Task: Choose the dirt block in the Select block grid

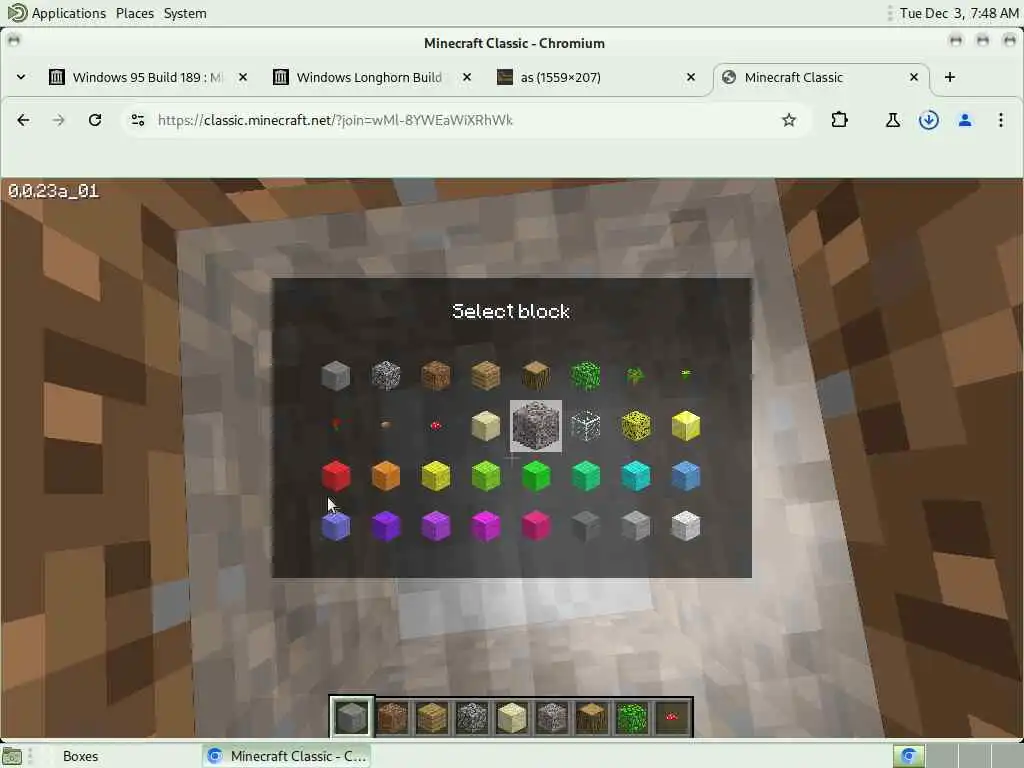Action: coord(436,376)
